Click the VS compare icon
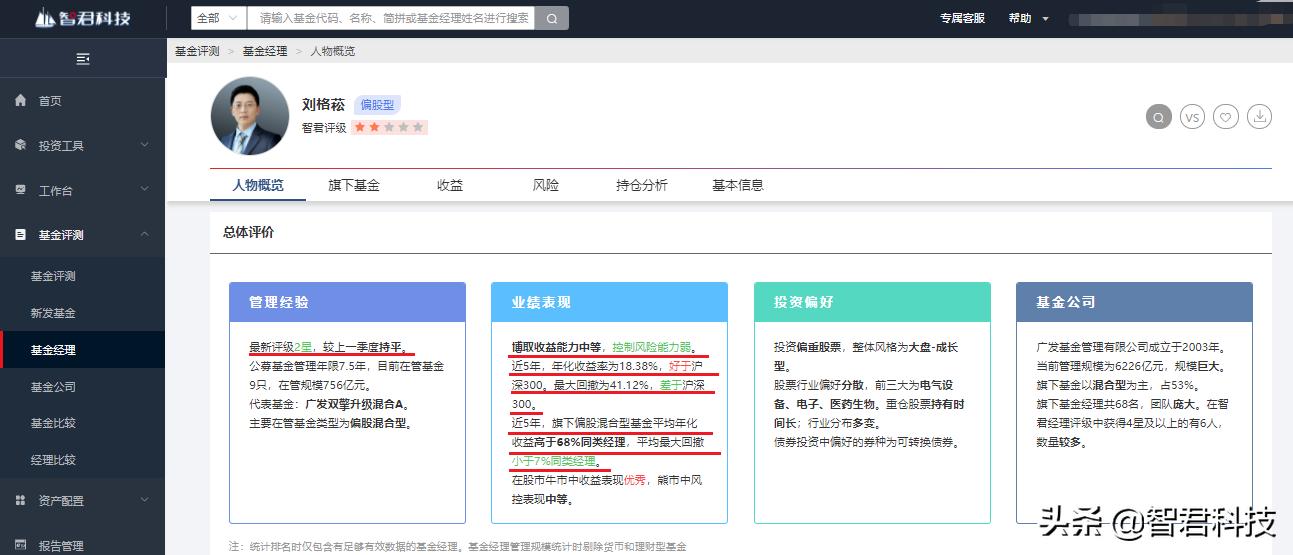This screenshot has height=555, width=1293. click(1192, 117)
